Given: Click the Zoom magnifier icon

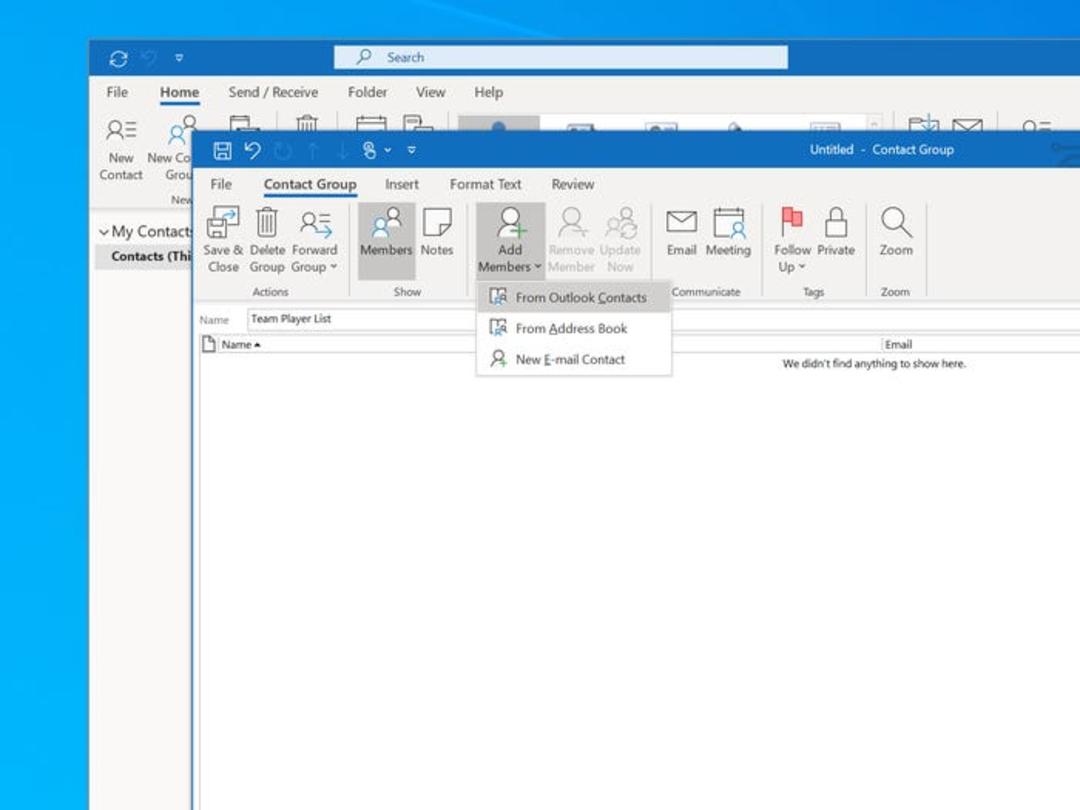Looking at the screenshot, I should tap(895, 222).
